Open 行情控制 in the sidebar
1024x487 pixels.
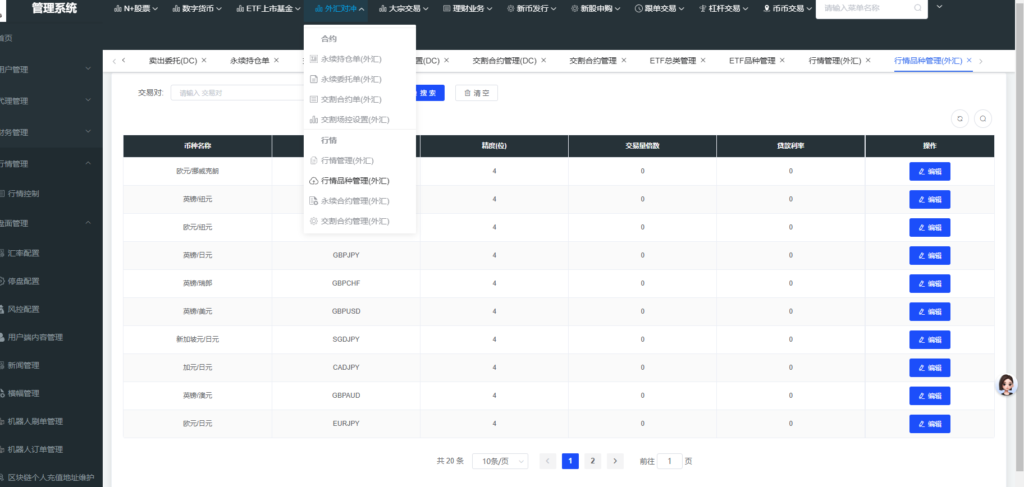click(24, 194)
